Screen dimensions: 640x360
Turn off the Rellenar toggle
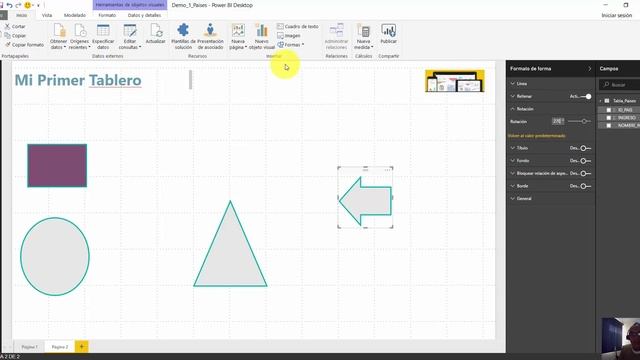pyautogui.click(x=586, y=96)
